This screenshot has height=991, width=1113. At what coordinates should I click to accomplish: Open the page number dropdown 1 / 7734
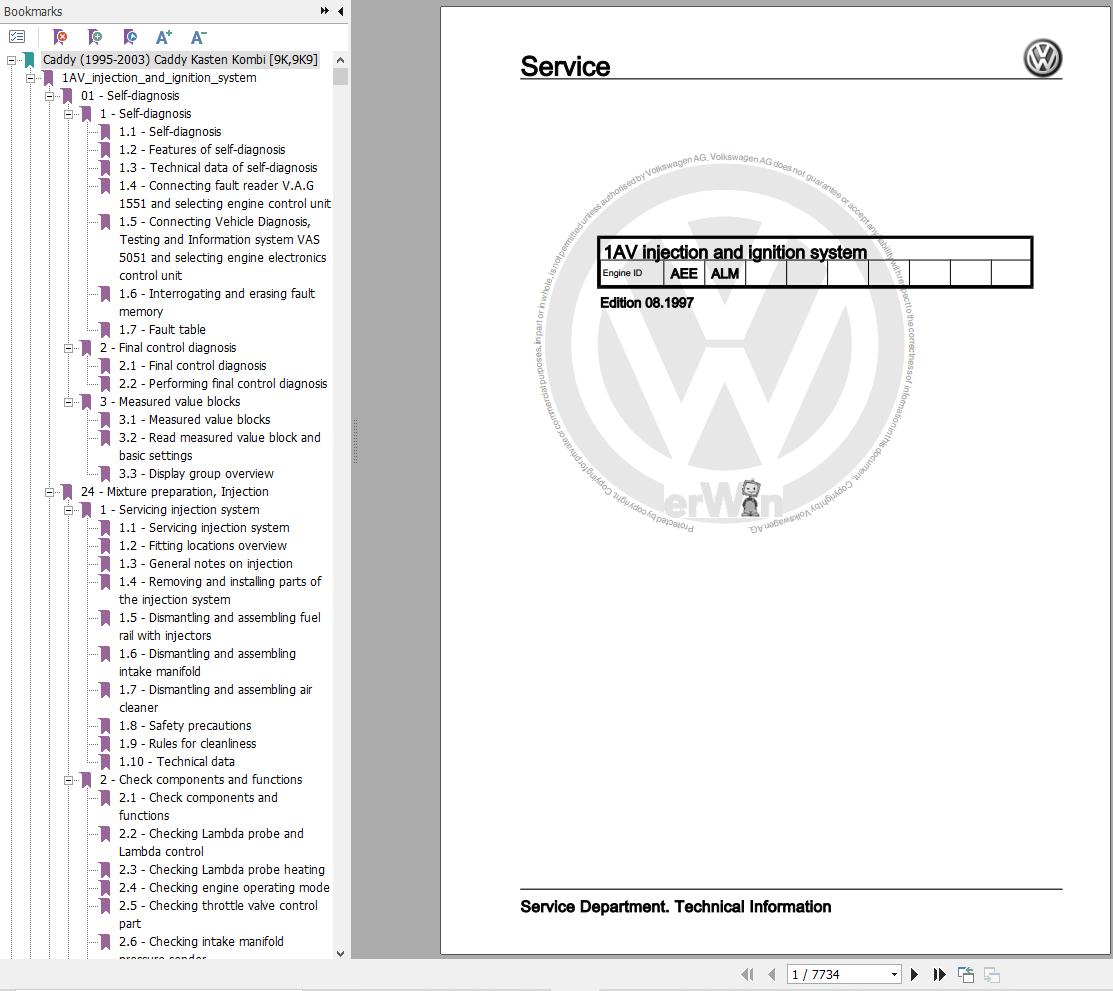894,975
